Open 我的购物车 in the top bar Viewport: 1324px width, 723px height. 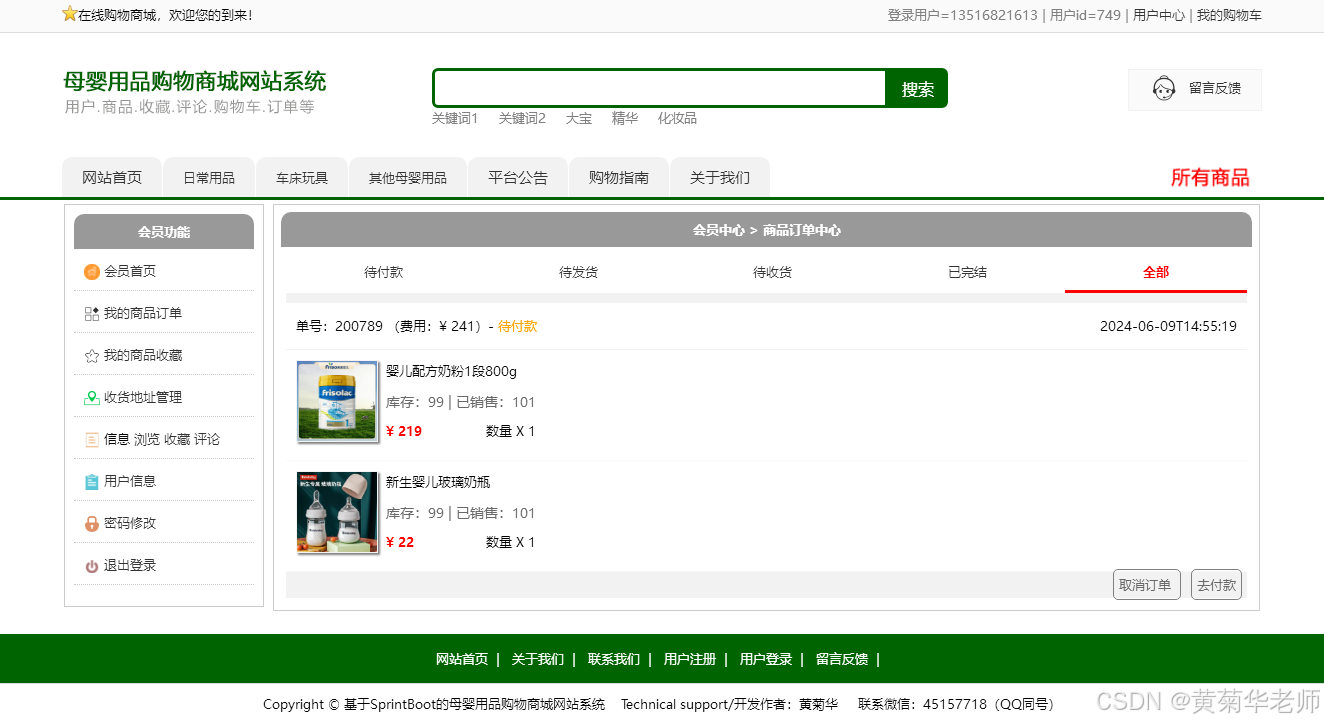1229,15
